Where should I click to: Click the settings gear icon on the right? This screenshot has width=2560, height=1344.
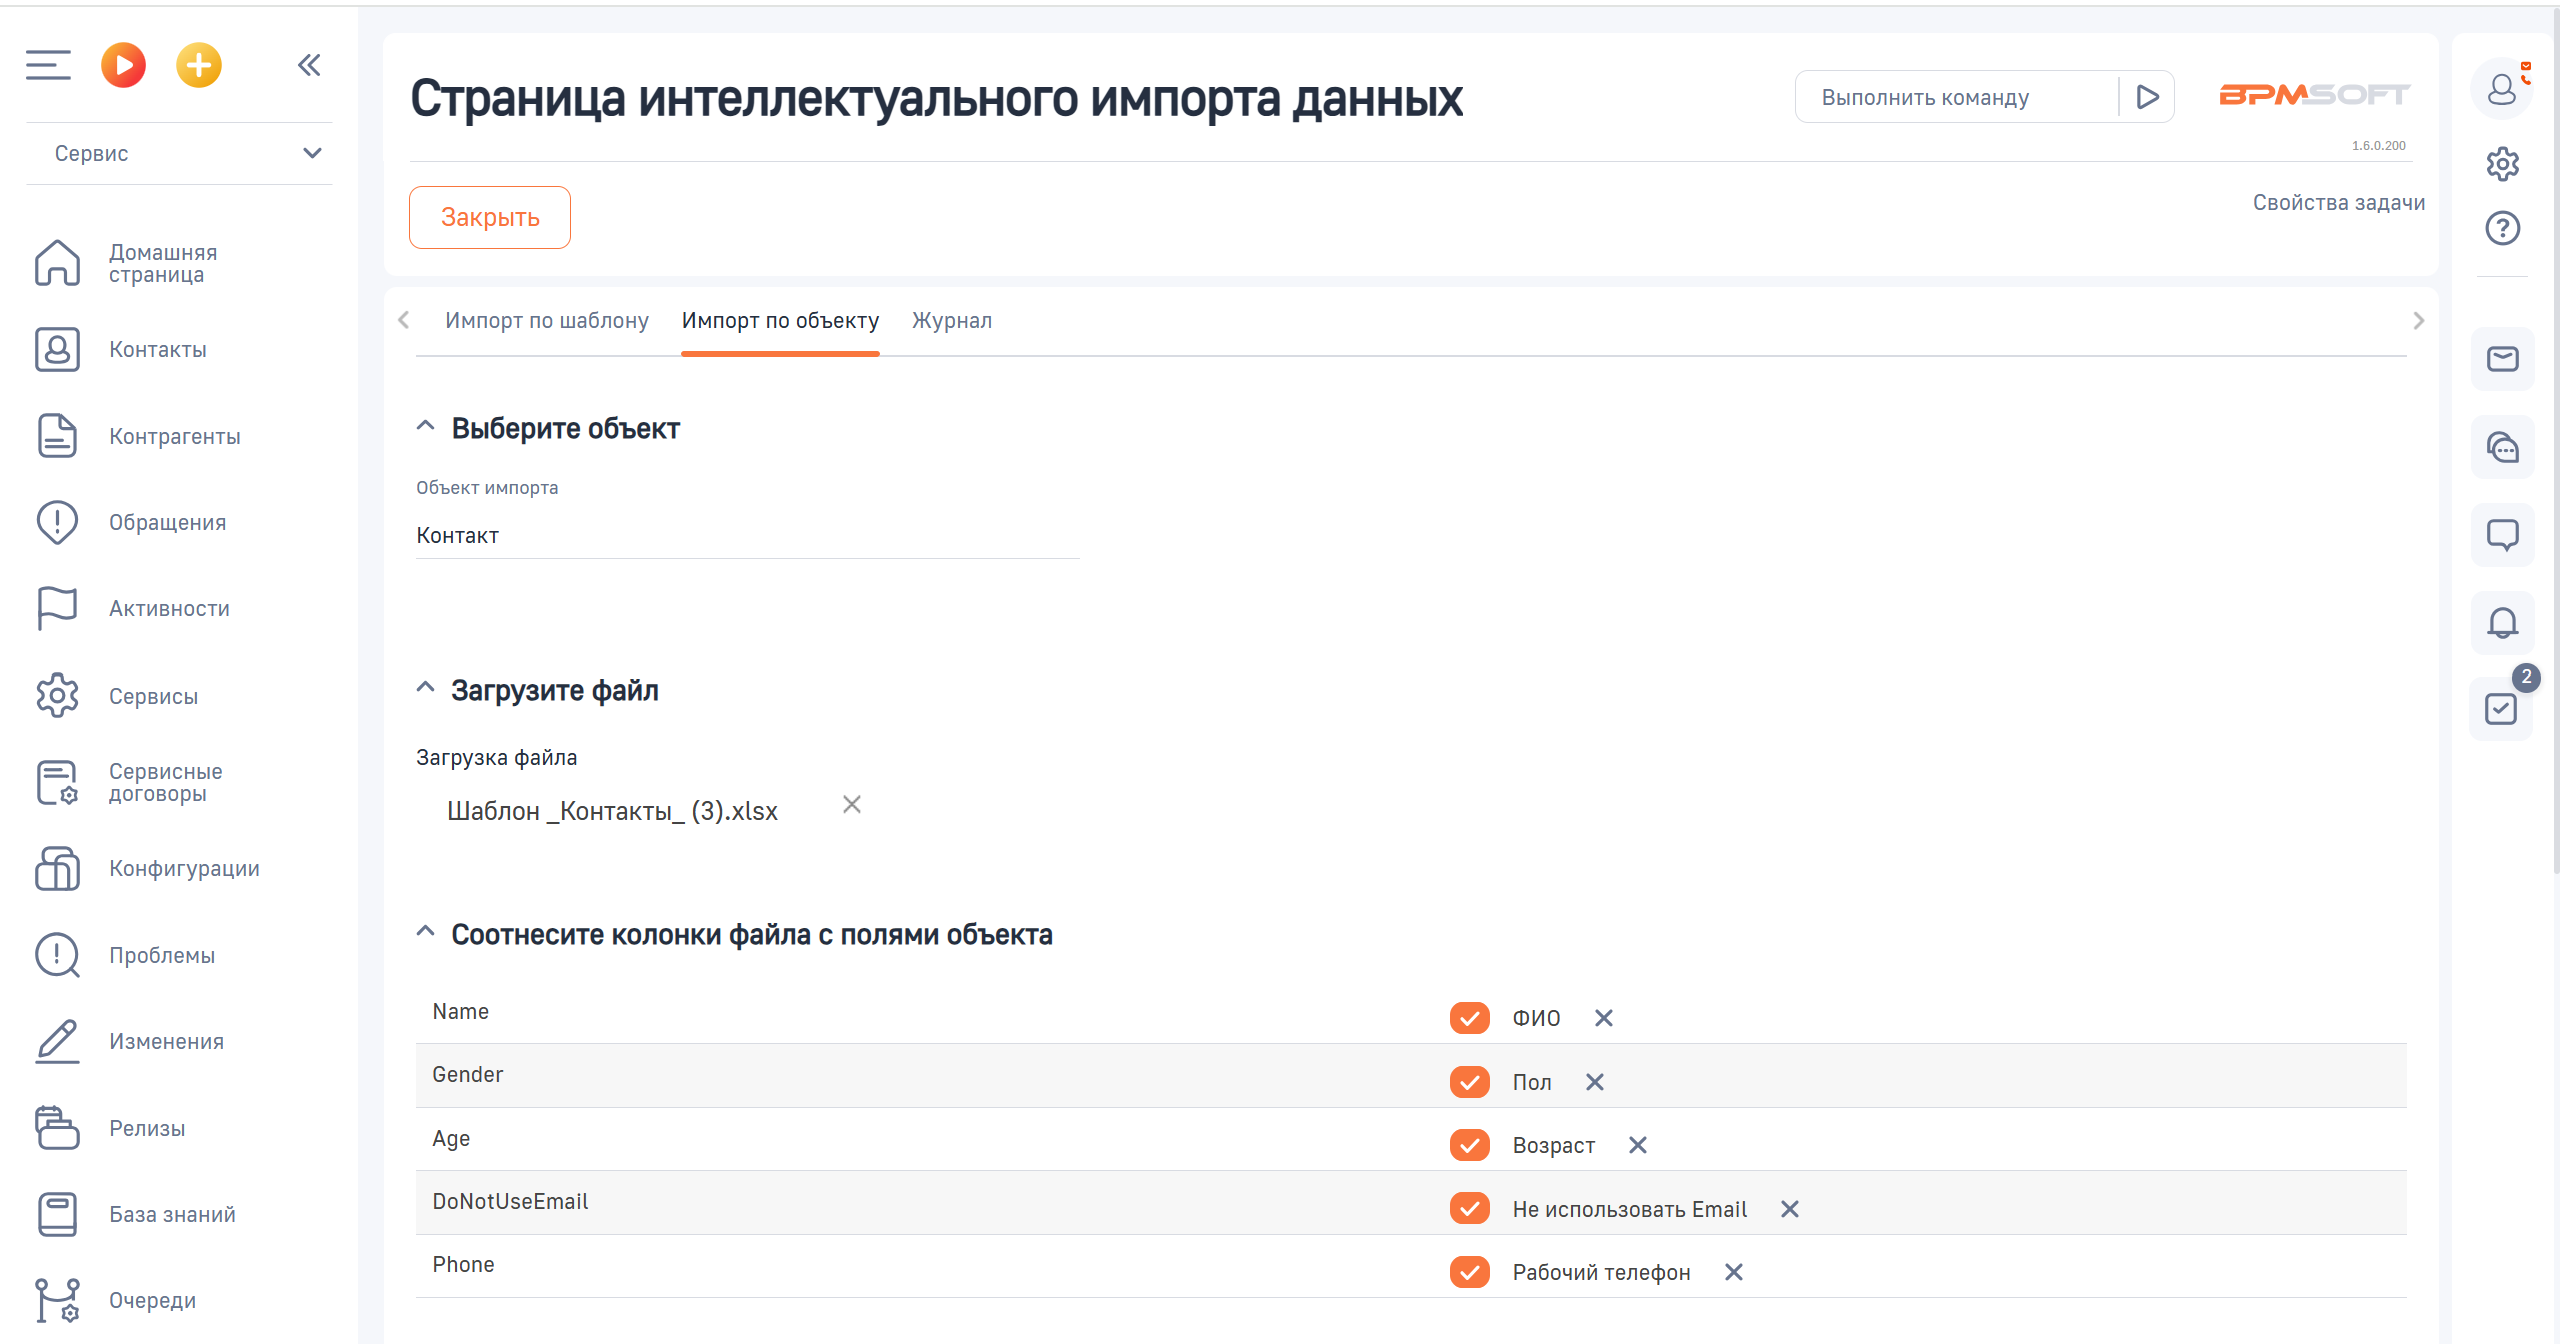2502,163
